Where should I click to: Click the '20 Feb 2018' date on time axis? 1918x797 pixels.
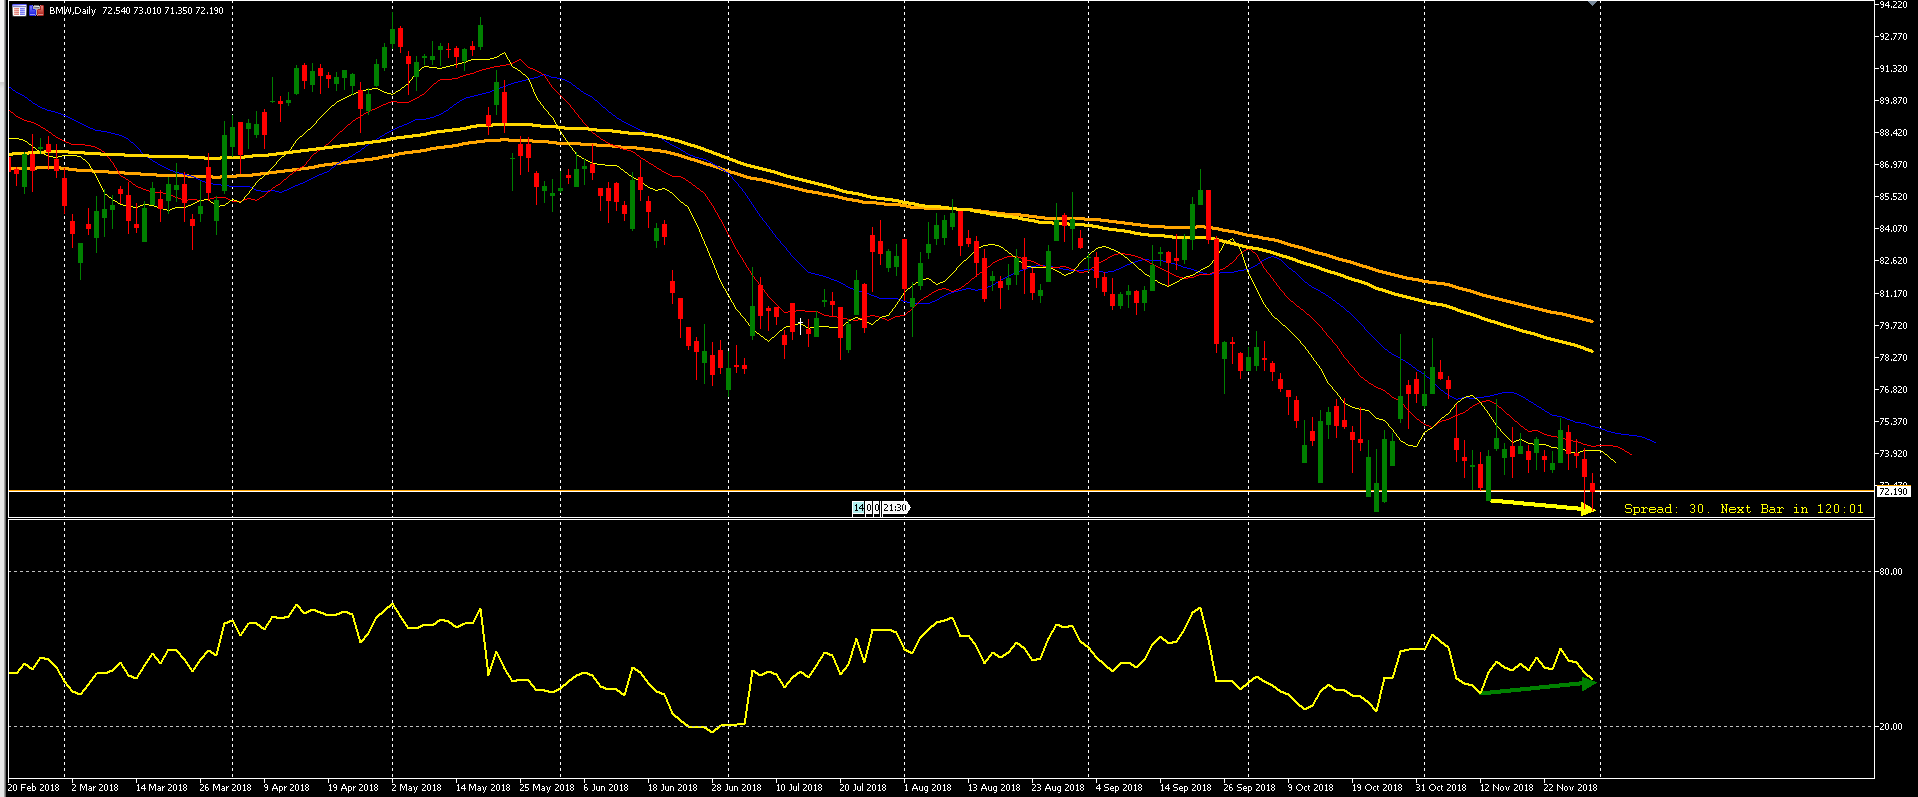[34, 788]
